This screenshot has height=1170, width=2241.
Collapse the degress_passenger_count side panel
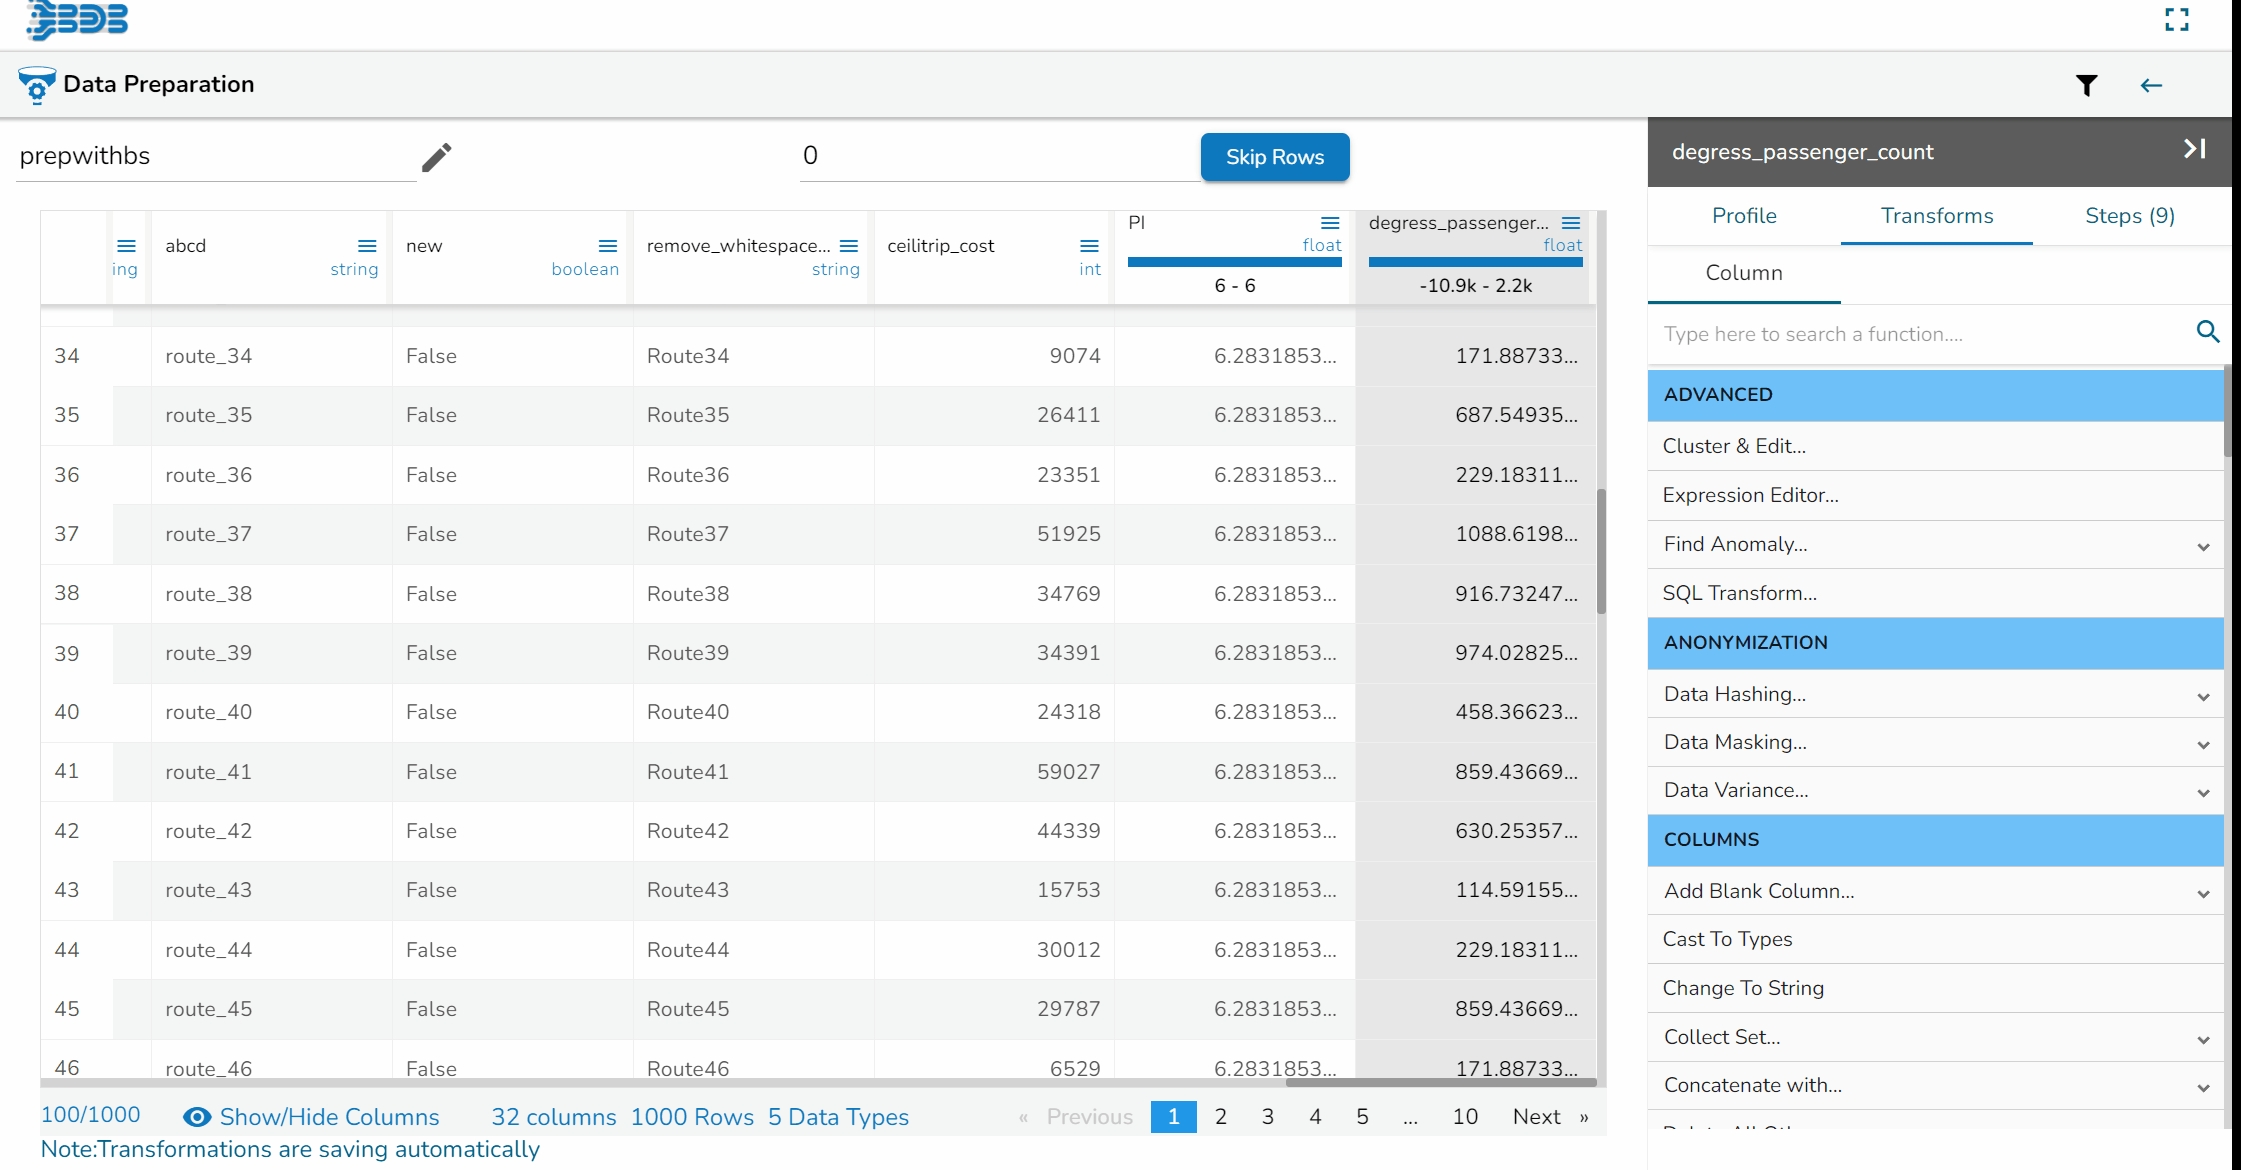2194,150
